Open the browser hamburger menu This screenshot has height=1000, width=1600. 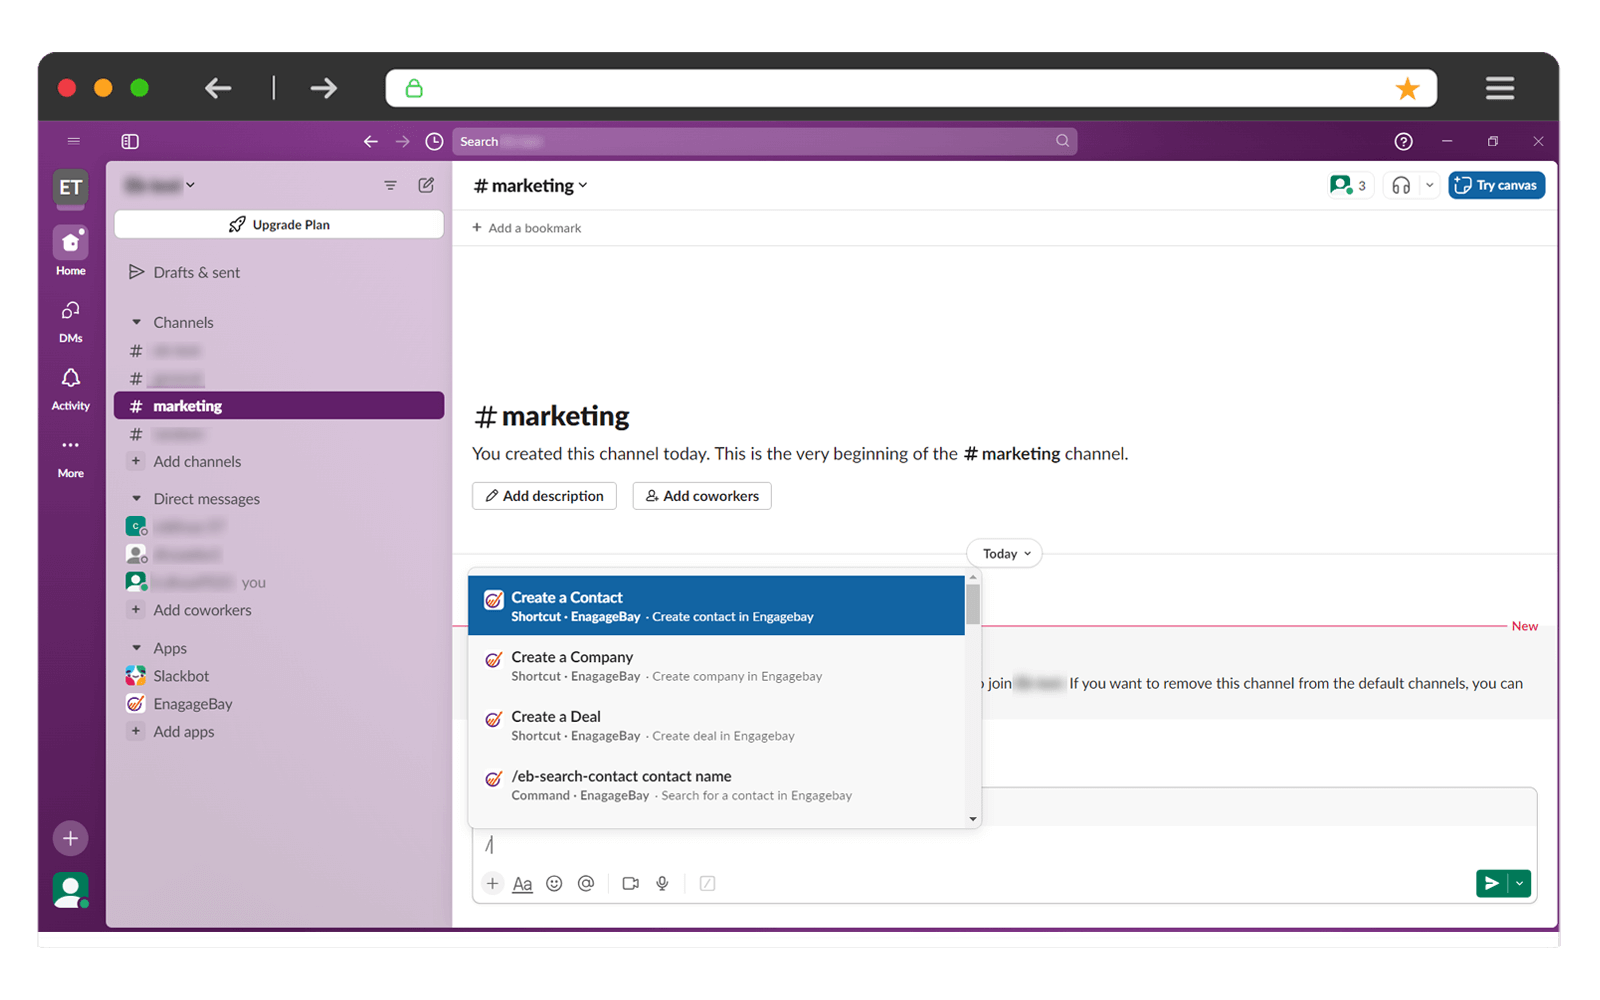click(1499, 88)
